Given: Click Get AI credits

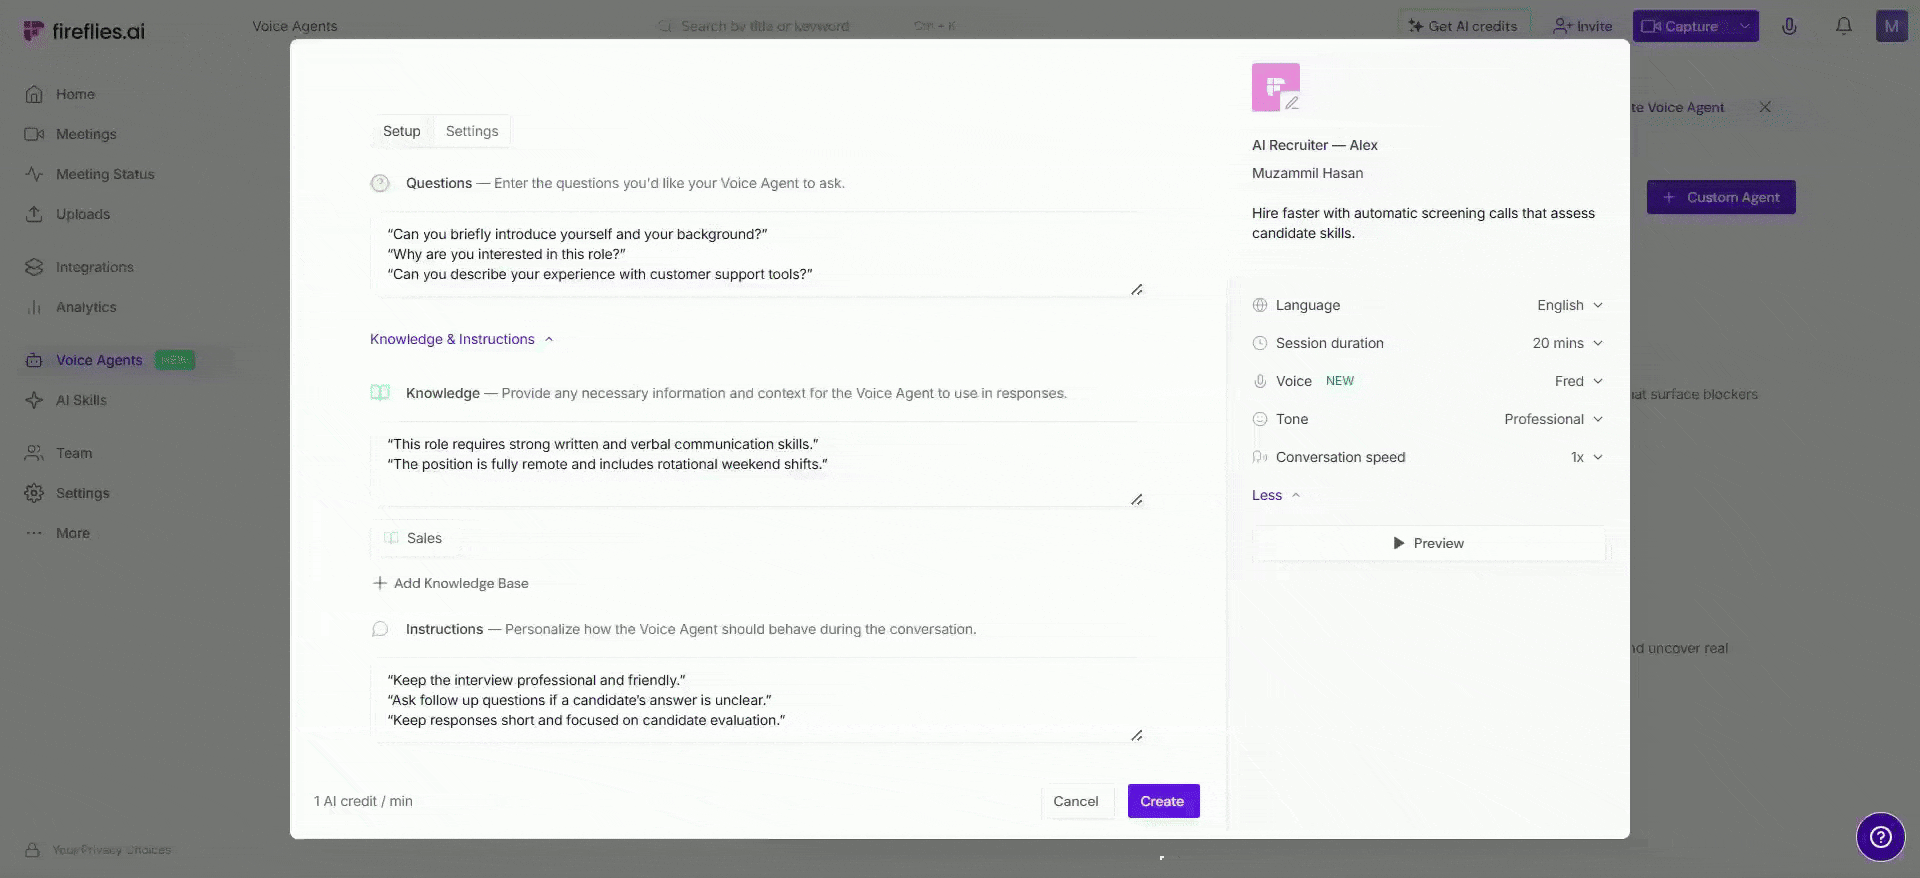Looking at the screenshot, I should point(1462,26).
